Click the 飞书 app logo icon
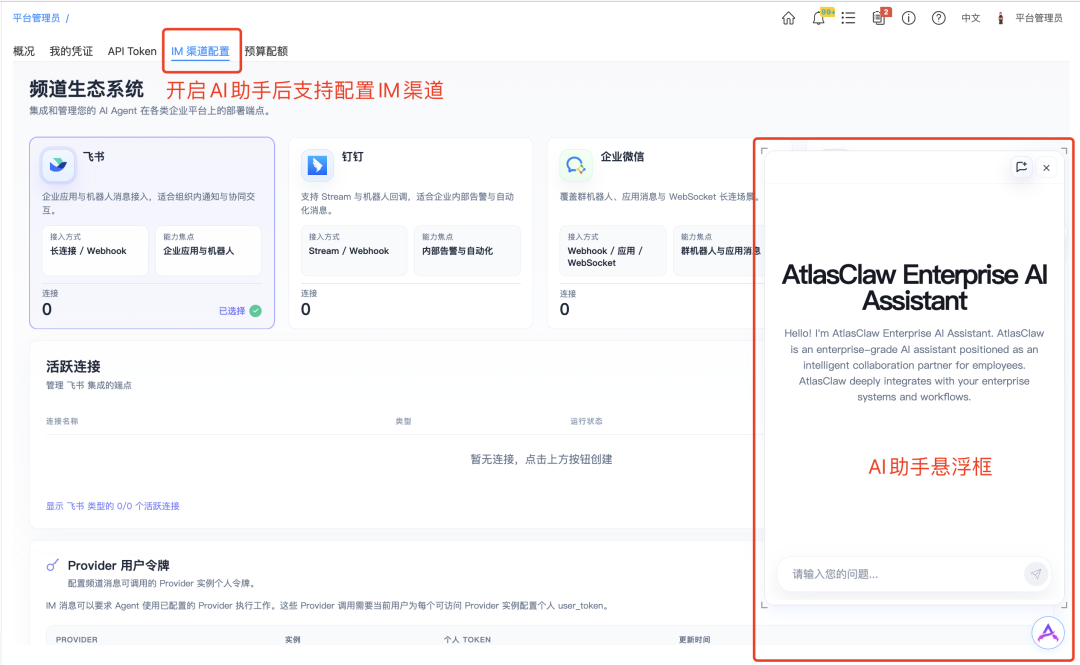The height and width of the screenshot is (665, 1080). point(58,165)
